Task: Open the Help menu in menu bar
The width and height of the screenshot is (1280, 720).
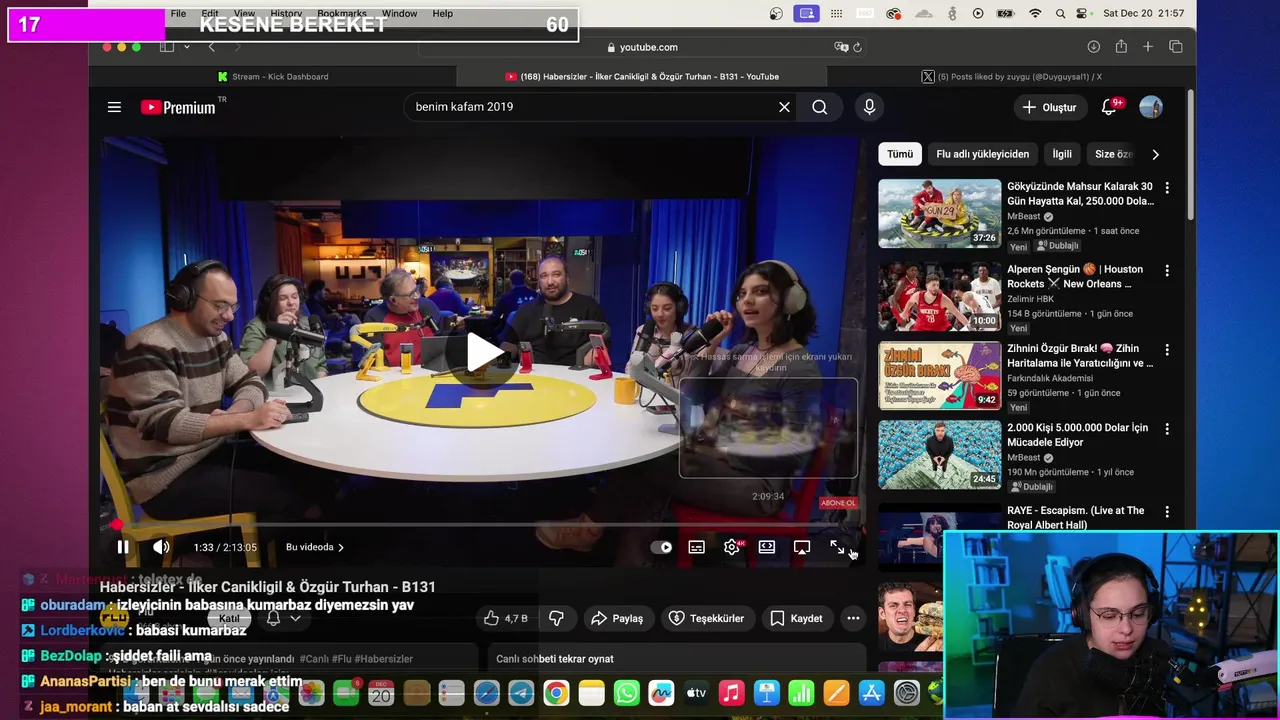Action: pyautogui.click(x=443, y=14)
